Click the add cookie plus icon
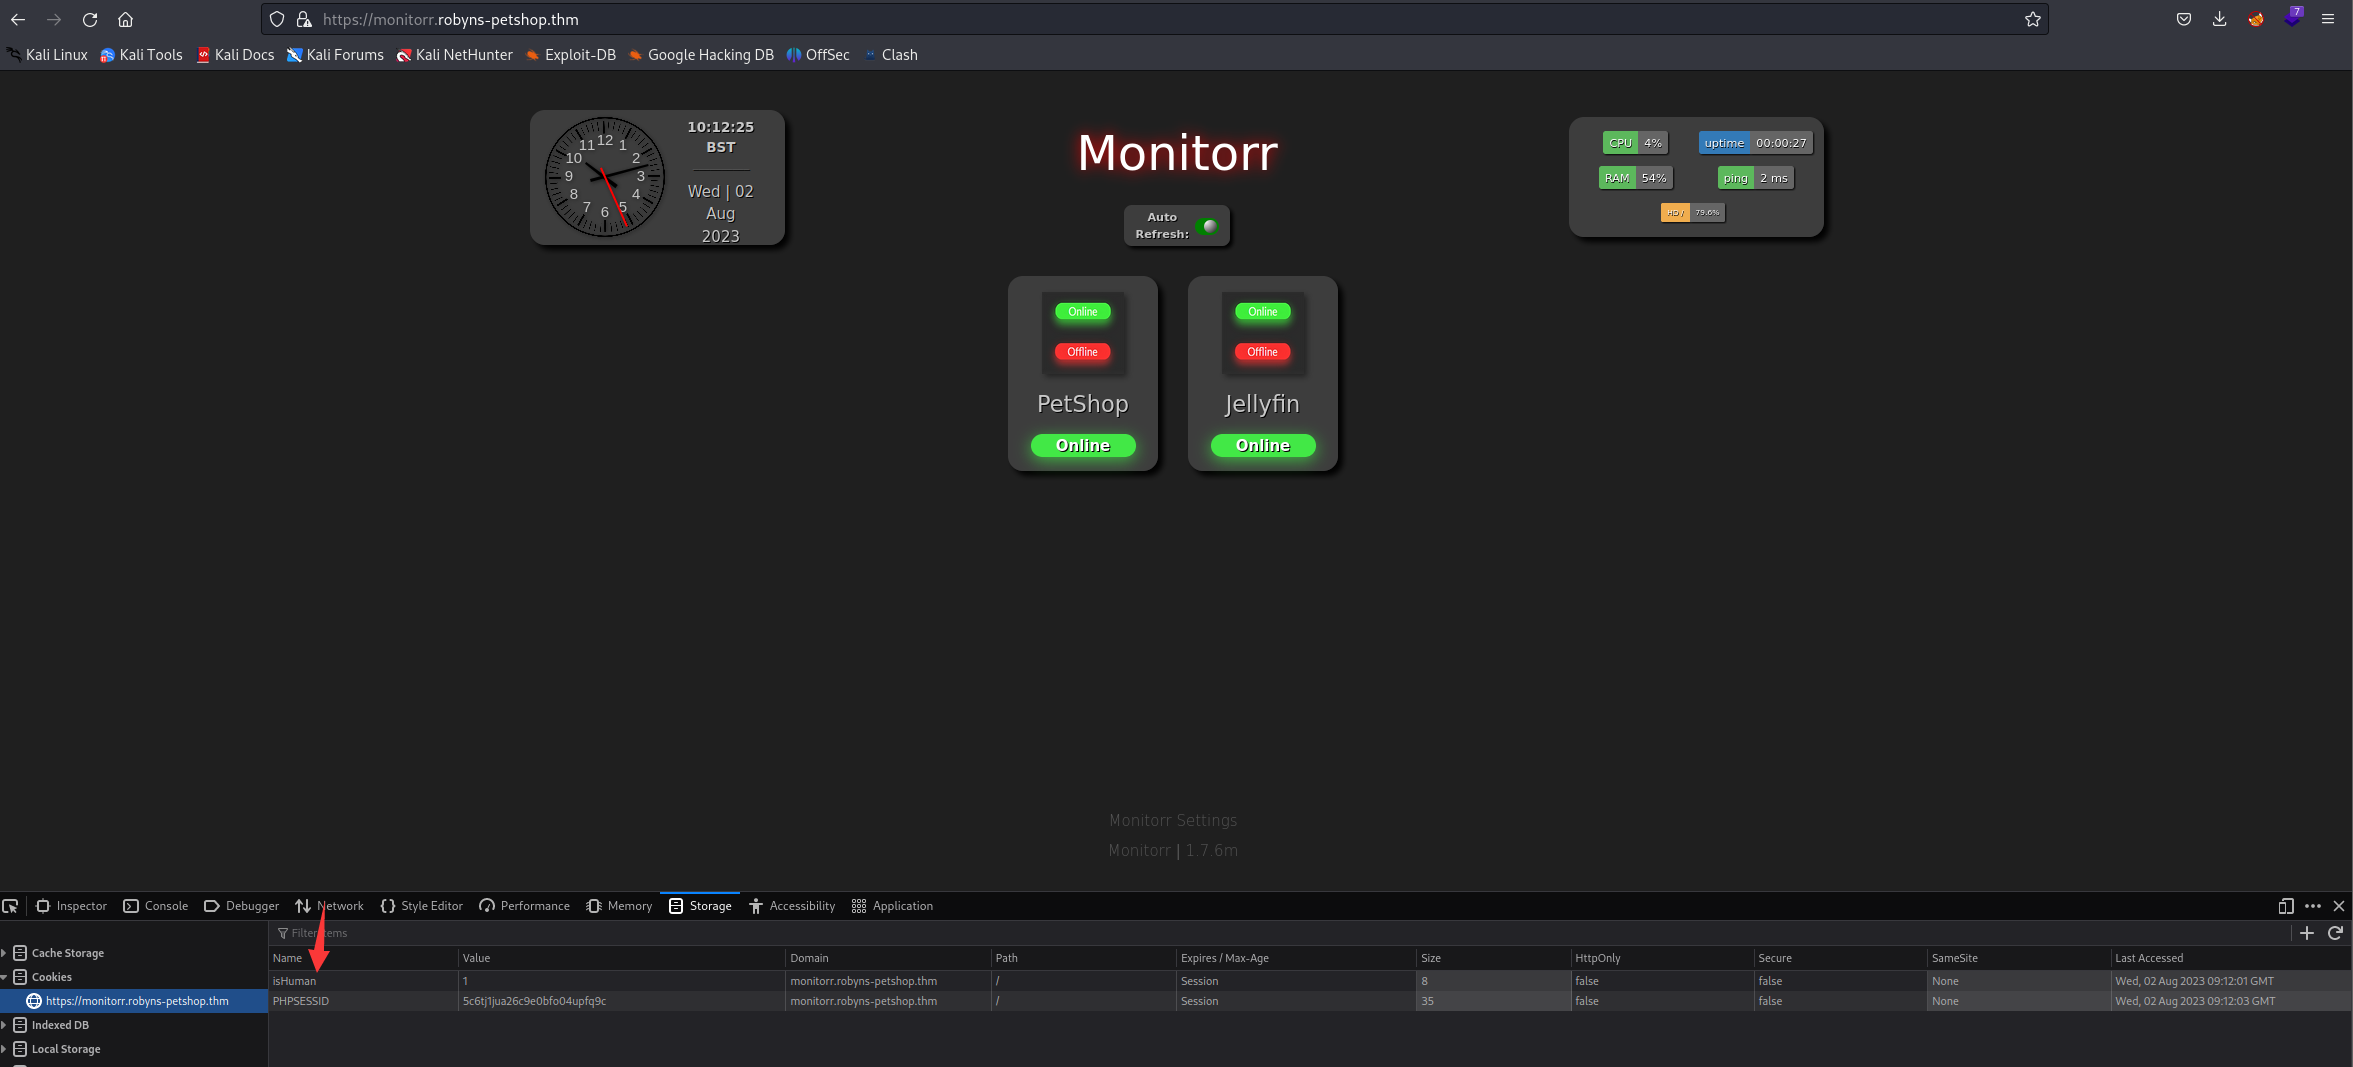Image resolution: width=2353 pixels, height=1067 pixels. click(2307, 933)
